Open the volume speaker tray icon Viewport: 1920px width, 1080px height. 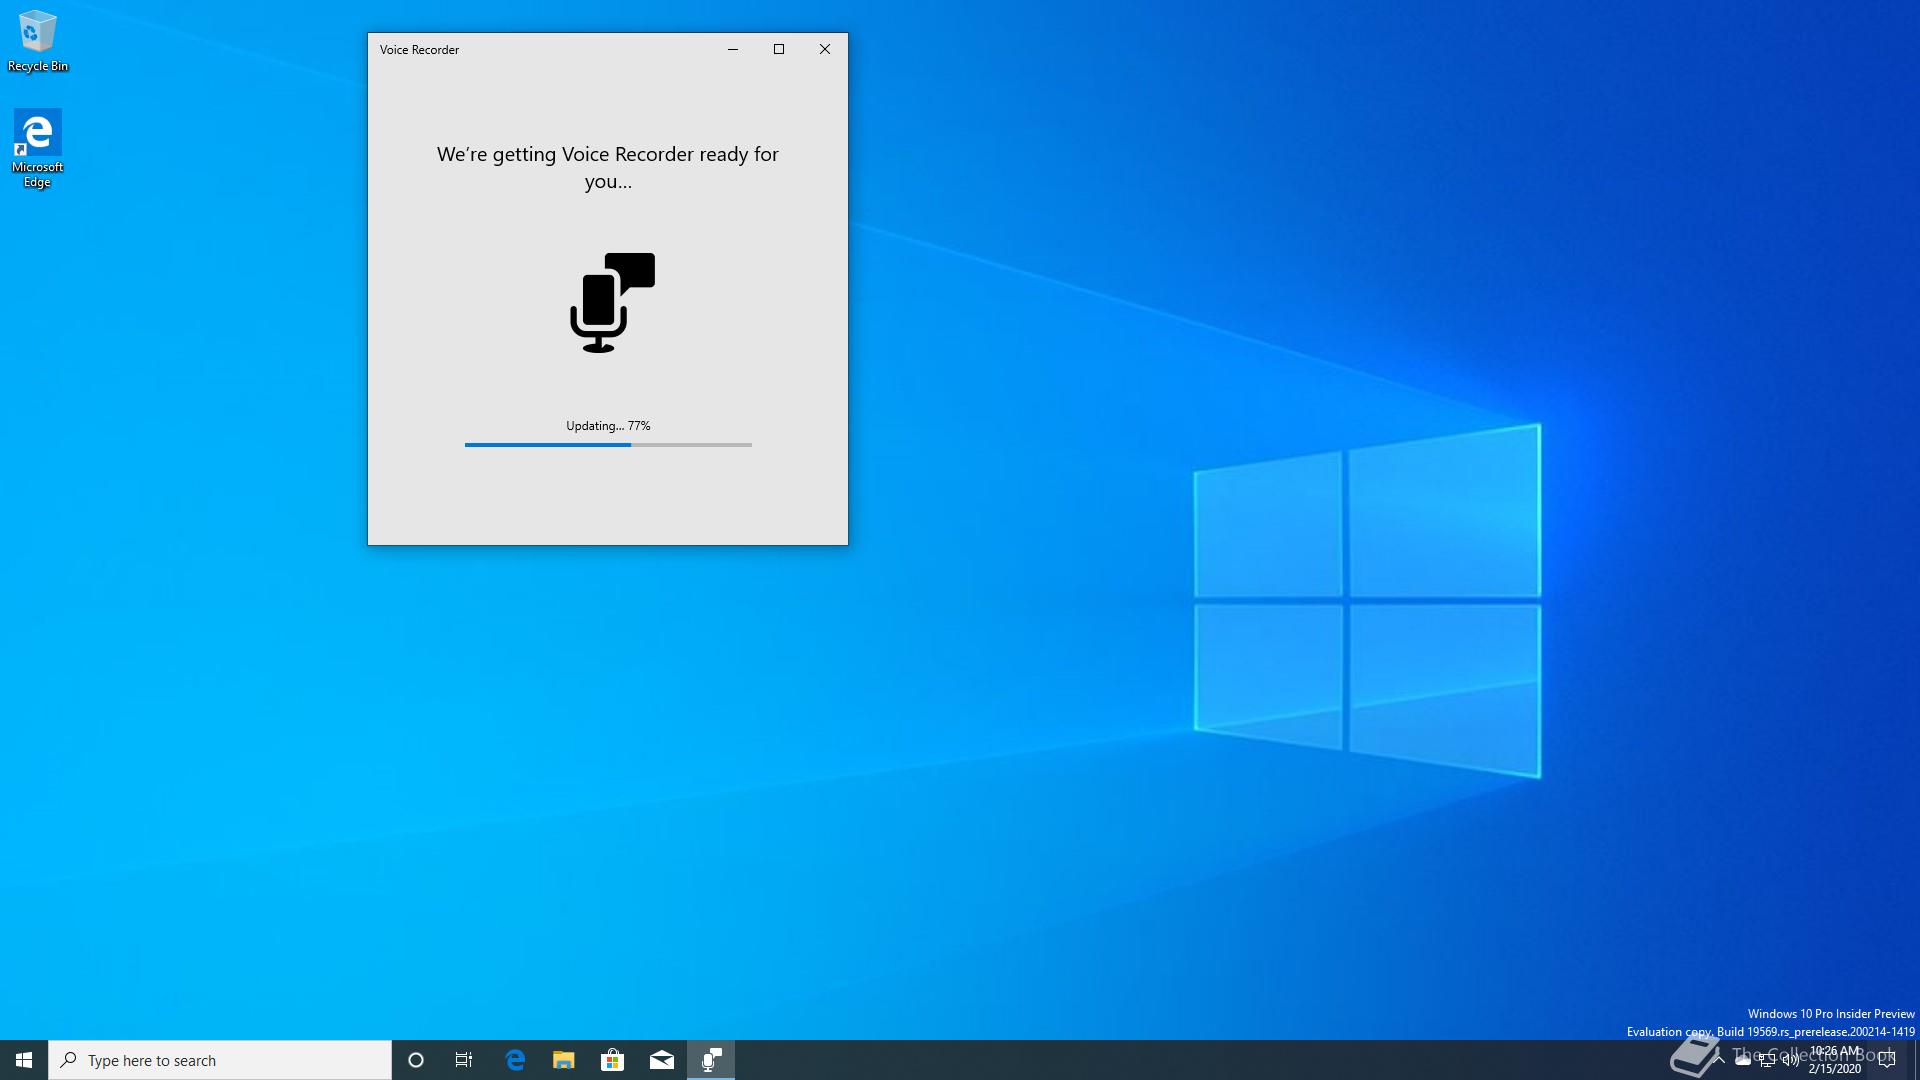(1791, 1060)
